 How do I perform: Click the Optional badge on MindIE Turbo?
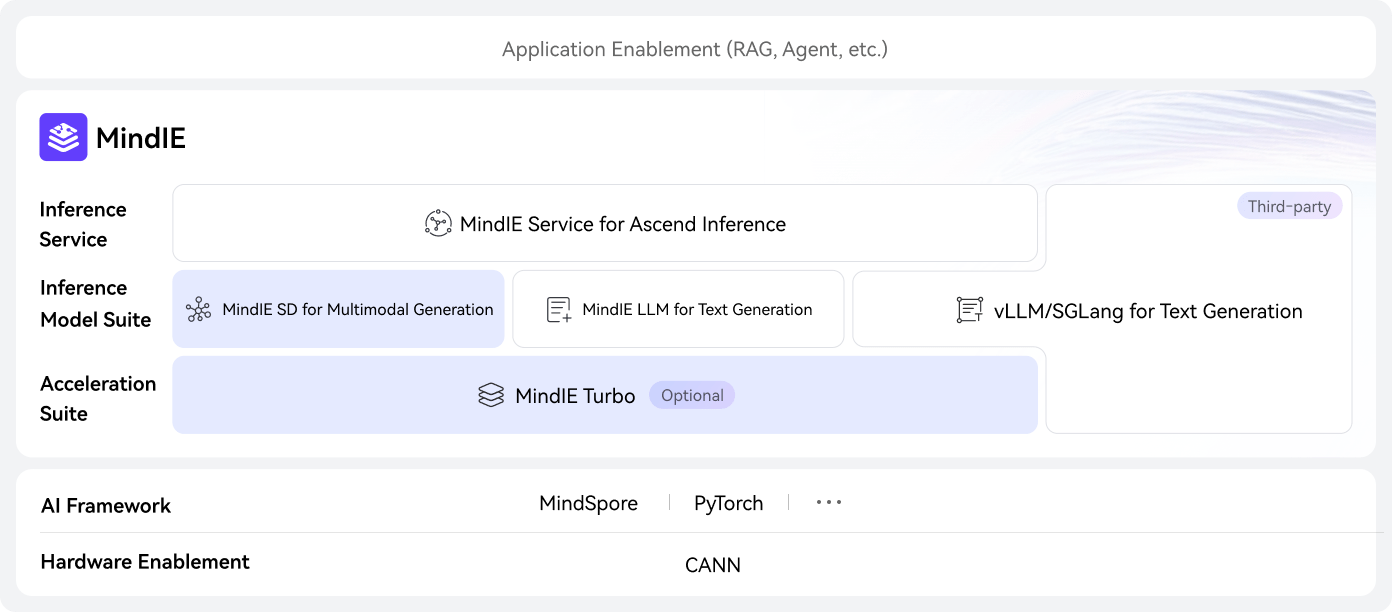(692, 396)
